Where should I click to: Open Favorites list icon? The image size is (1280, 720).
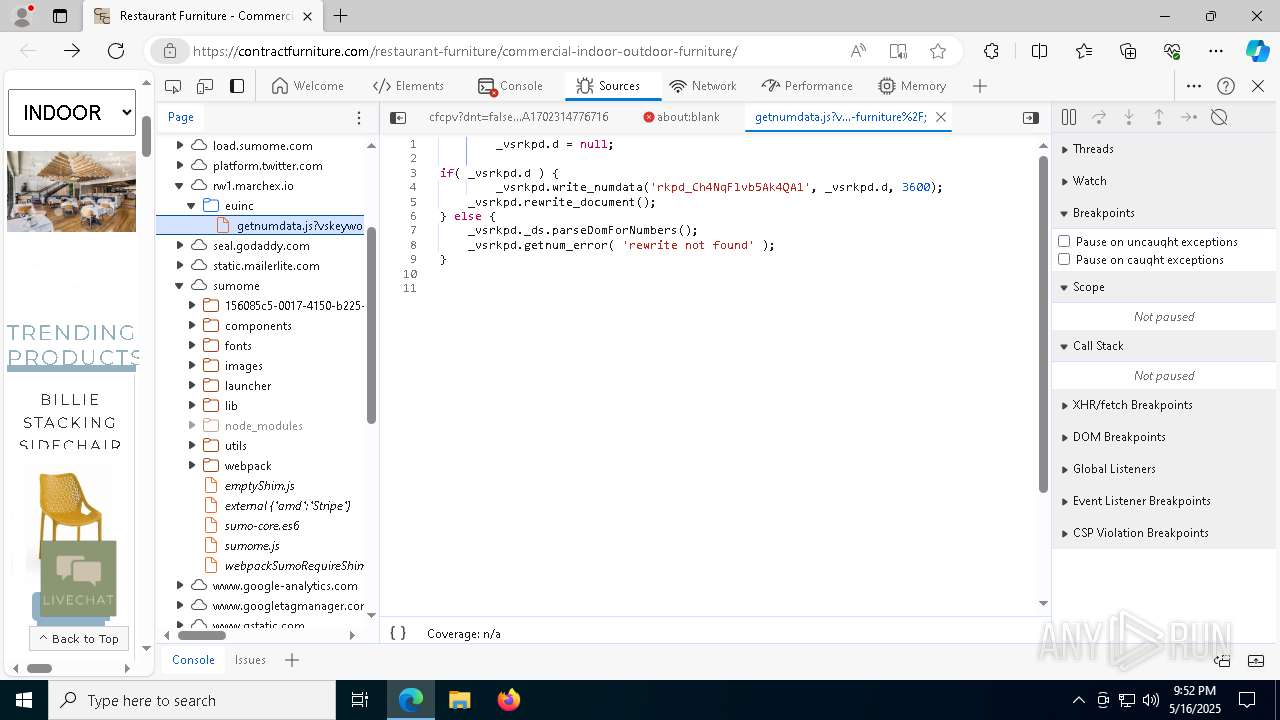pyautogui.click(x=1084, y=51)
